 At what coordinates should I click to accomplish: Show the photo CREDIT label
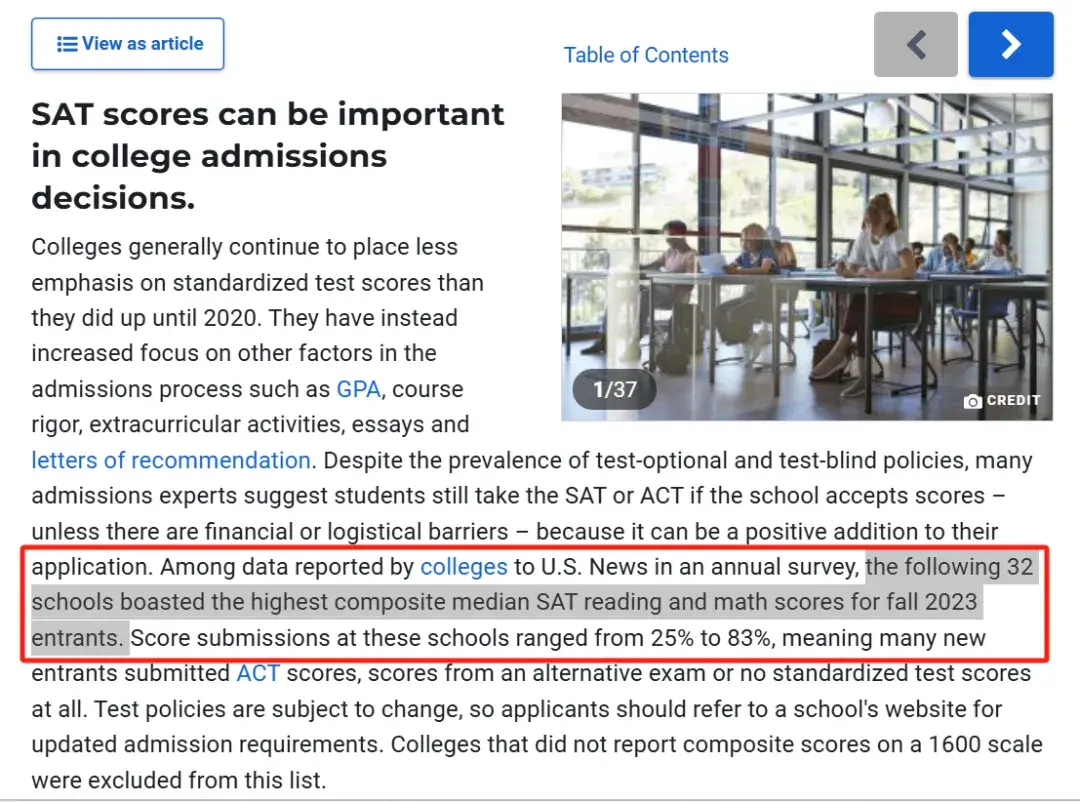[1013, 400]
